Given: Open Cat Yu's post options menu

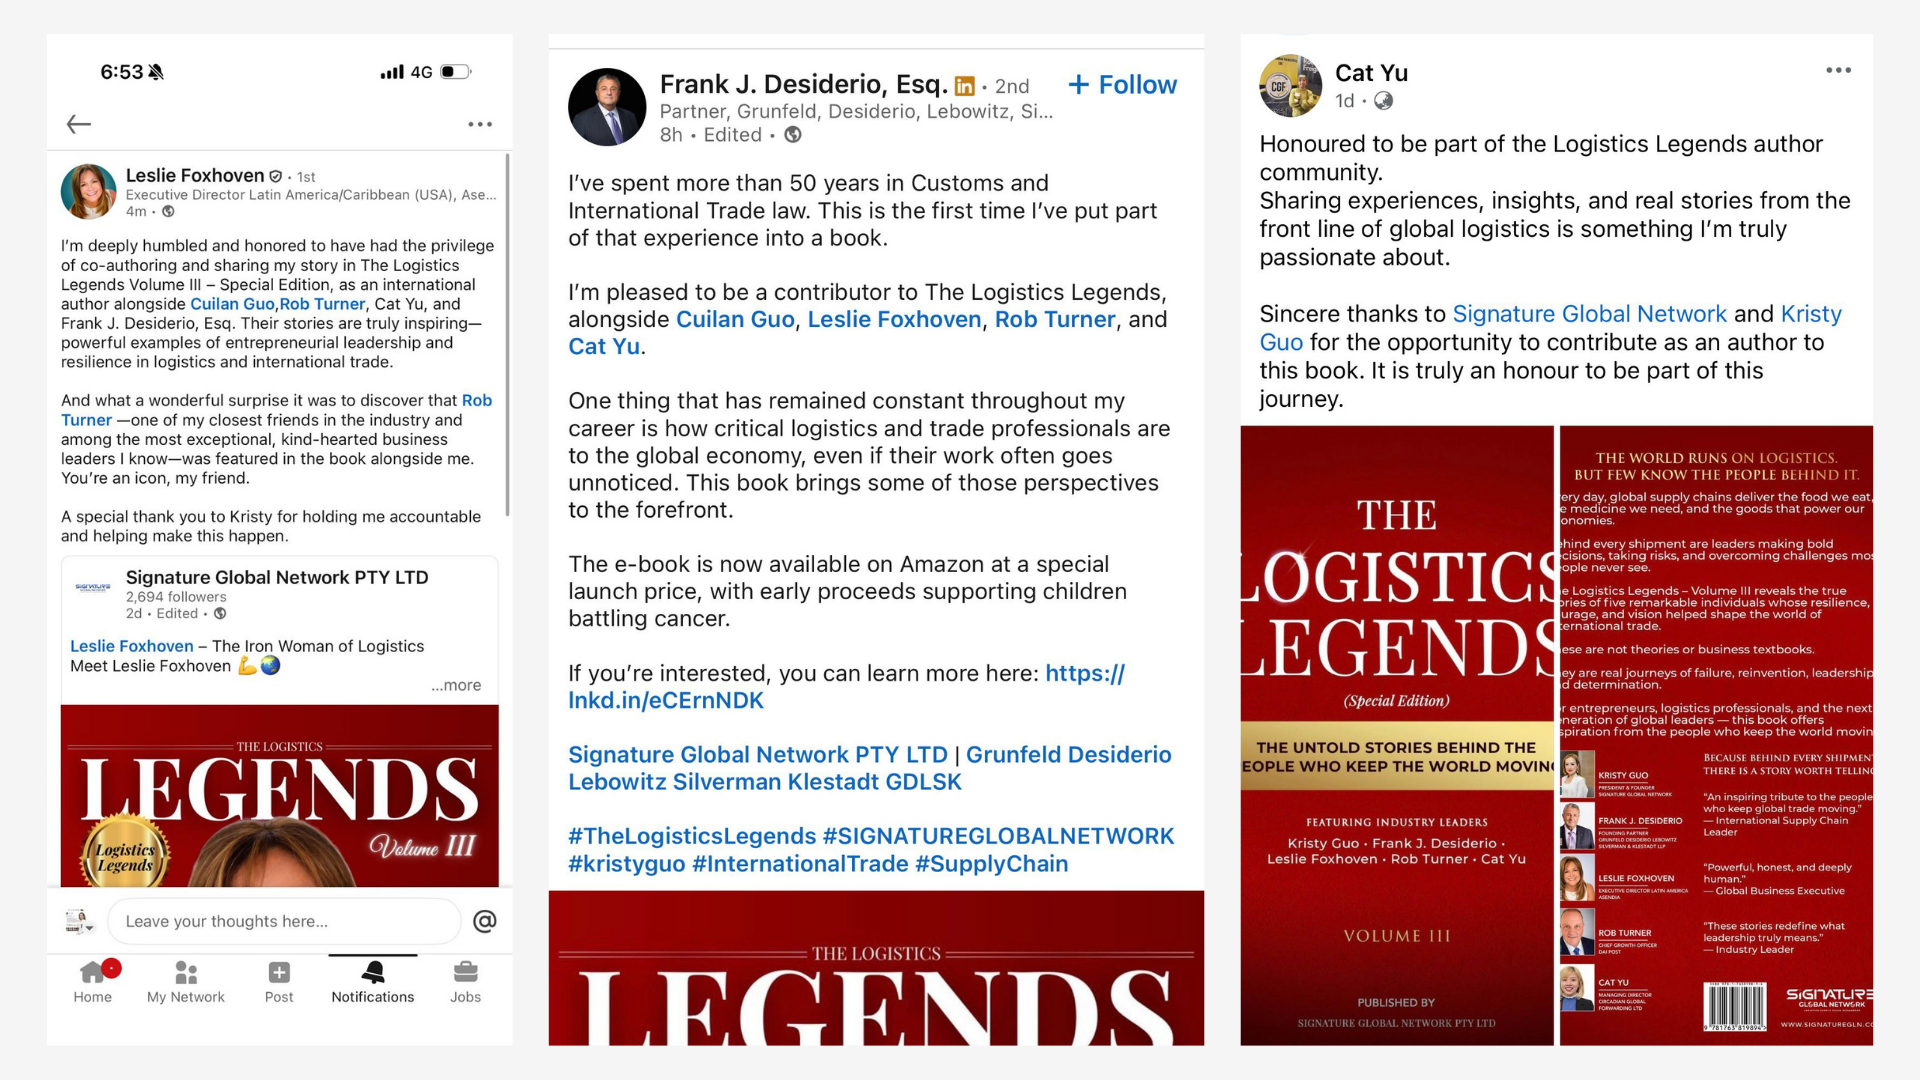Looking at the screenshot, I should pyautogui.click(x=1838, y=70).
